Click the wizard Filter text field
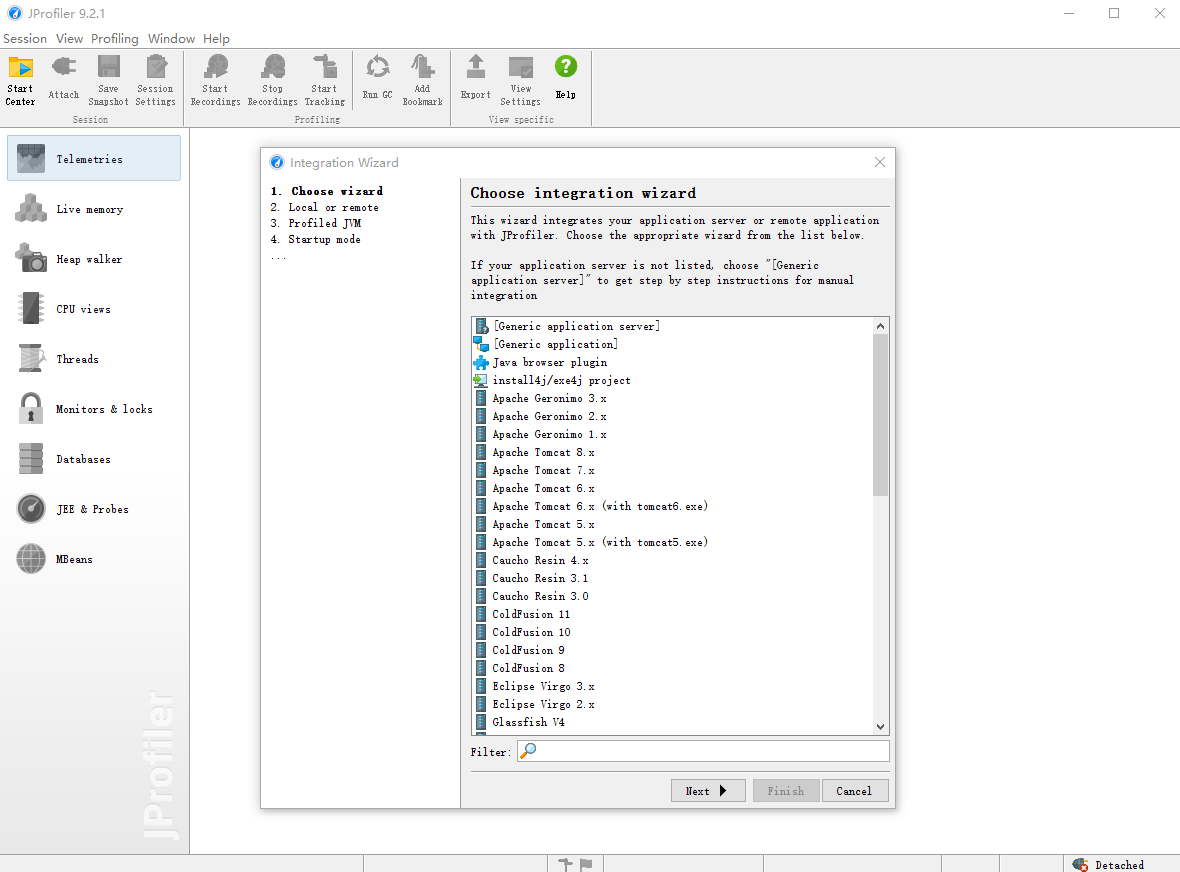This screenshot has width=1180, height=872. tap(703, 751)
